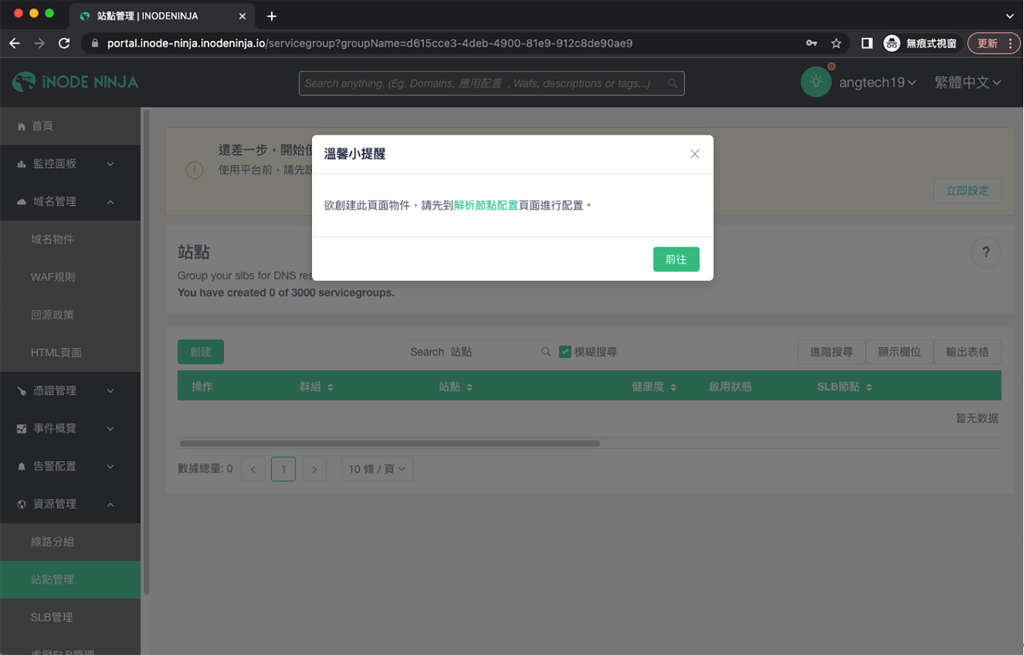Go to previous page arrow in pagination

click(x=253, y=469)
